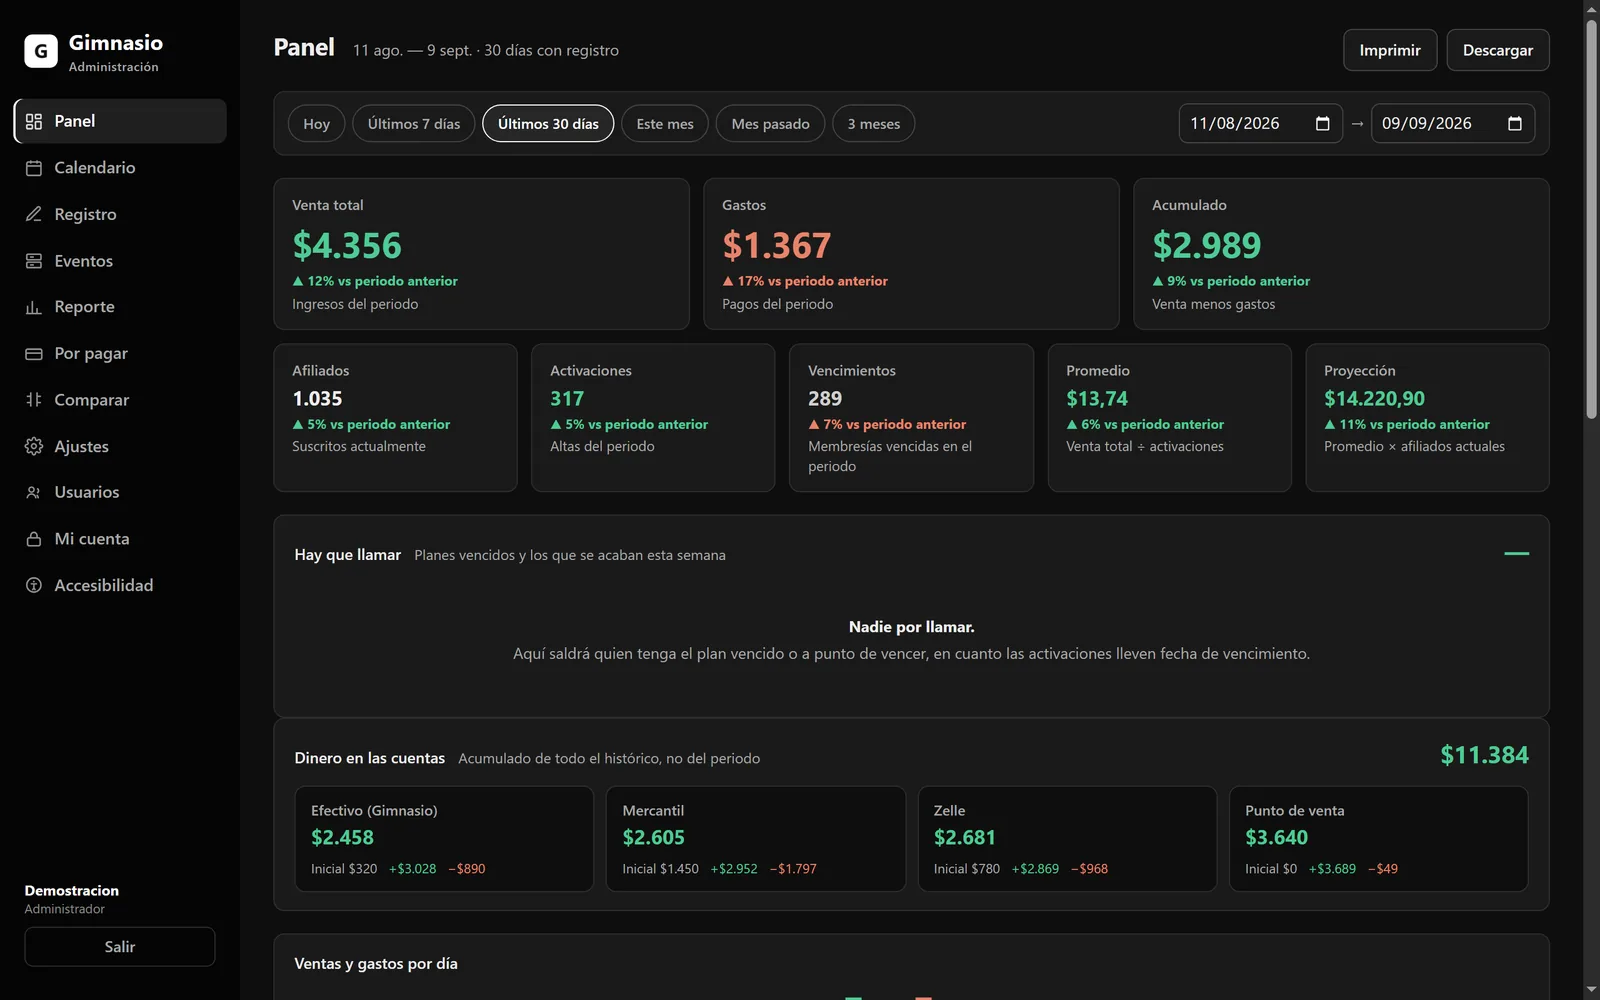Click the Por pagar card icon
Screen dimensions: 1600x1000
pyautogui.click(x=34, y=354)
